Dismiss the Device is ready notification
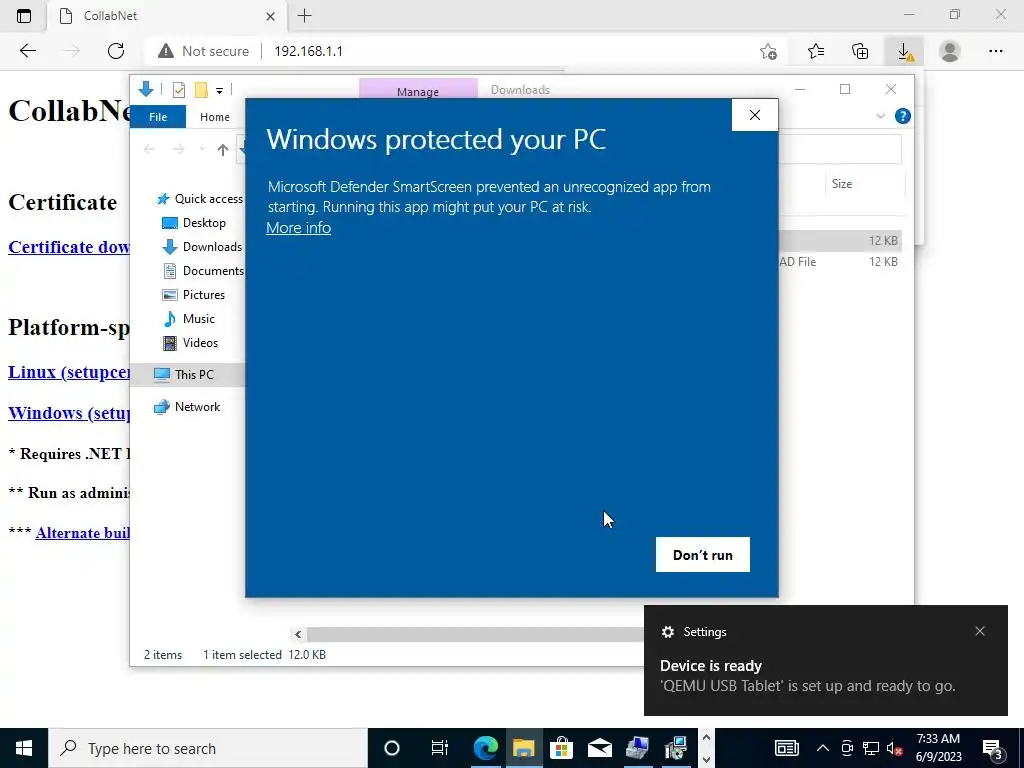 coord(980,631)
